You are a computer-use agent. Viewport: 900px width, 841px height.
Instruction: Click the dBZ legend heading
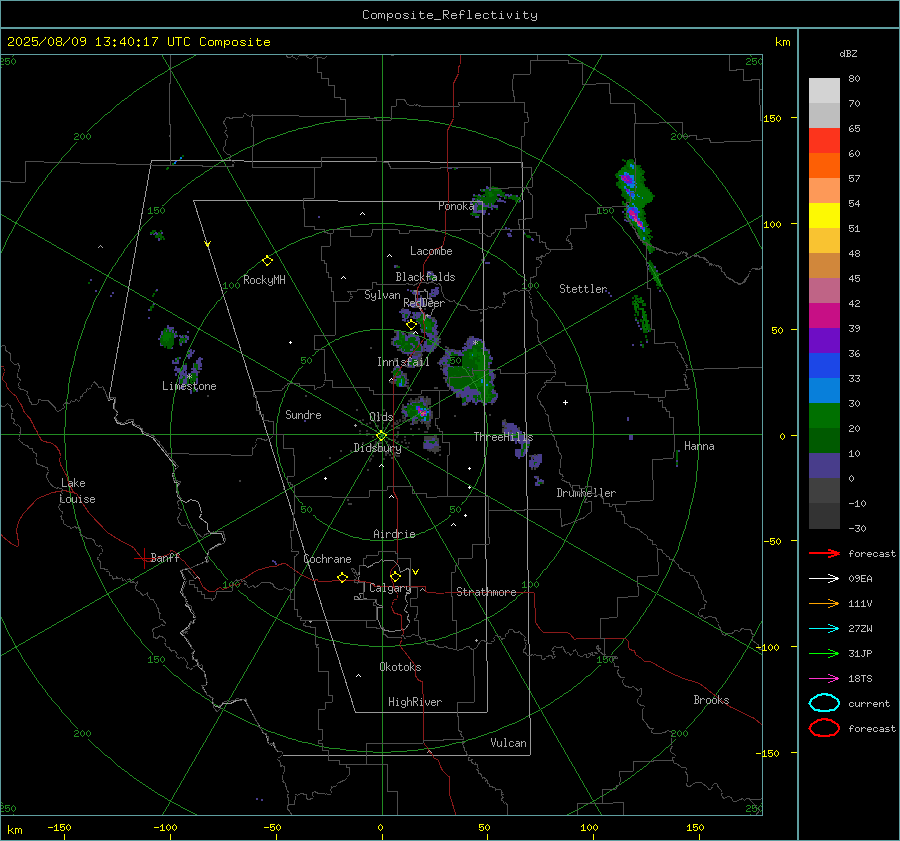point(848,53)
